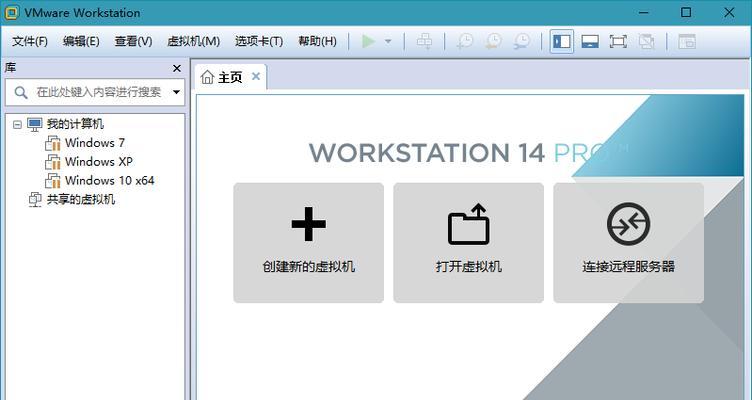The width and height of the screenshot is (752, 400).
Task: Select 我的计算机 in the library tree
Action: (75, 124)
